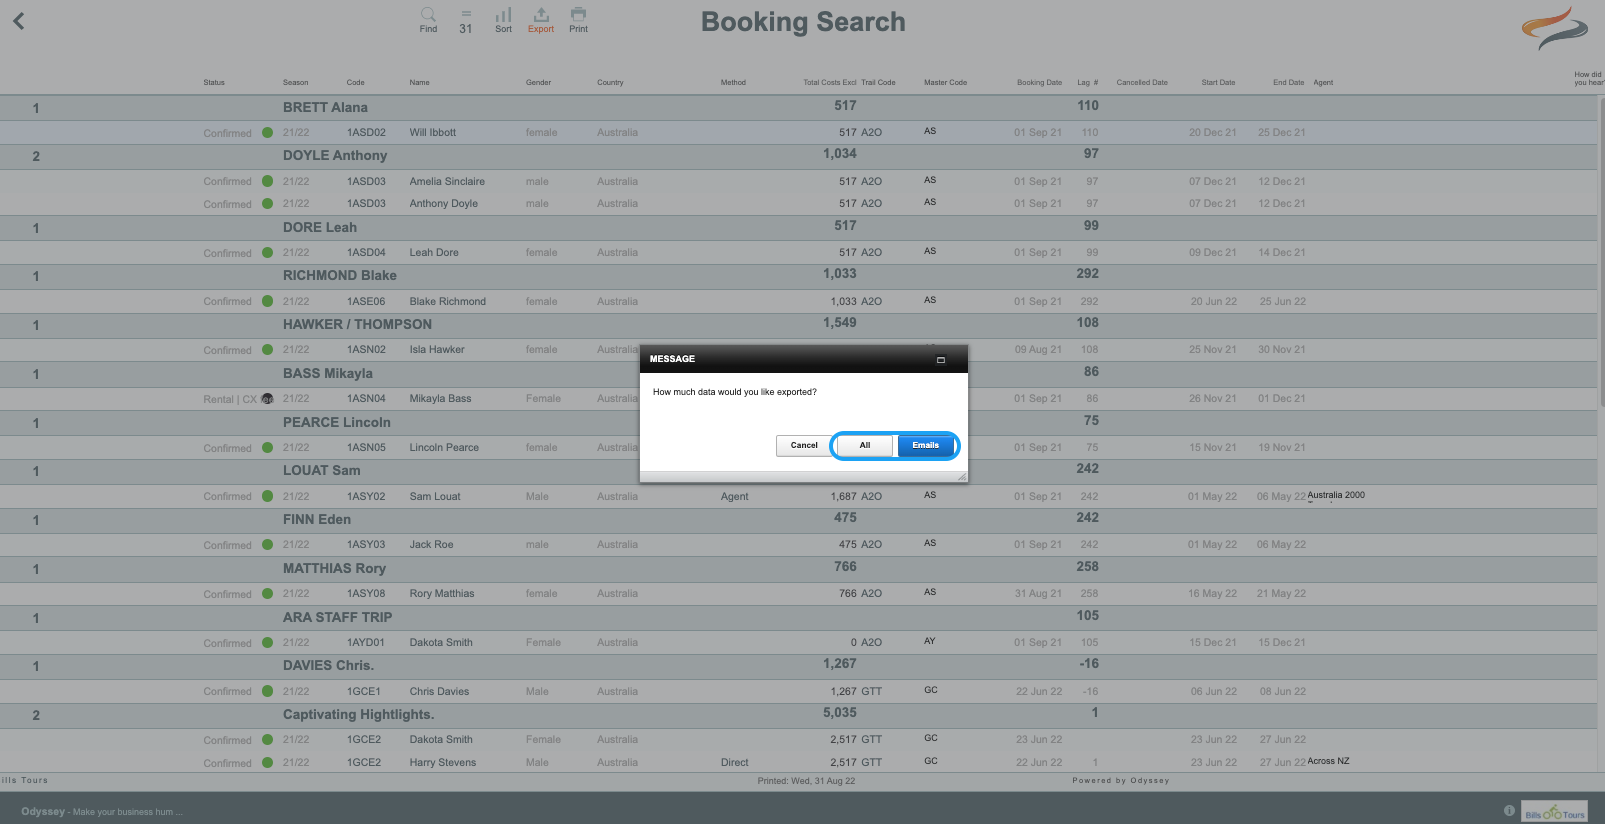Image resolution: width=1605 pixels, height=824 pixels.
Task: Click the MESSAGE dialog title bar
Action: 804,359
